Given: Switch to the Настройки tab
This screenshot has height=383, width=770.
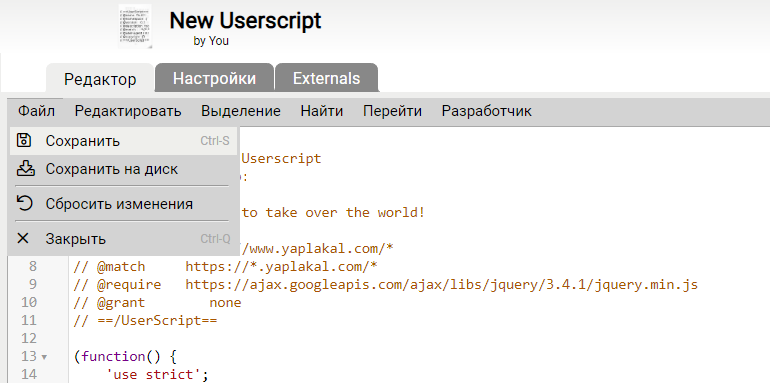Looking at the screenshot, I should click(214, 78).
